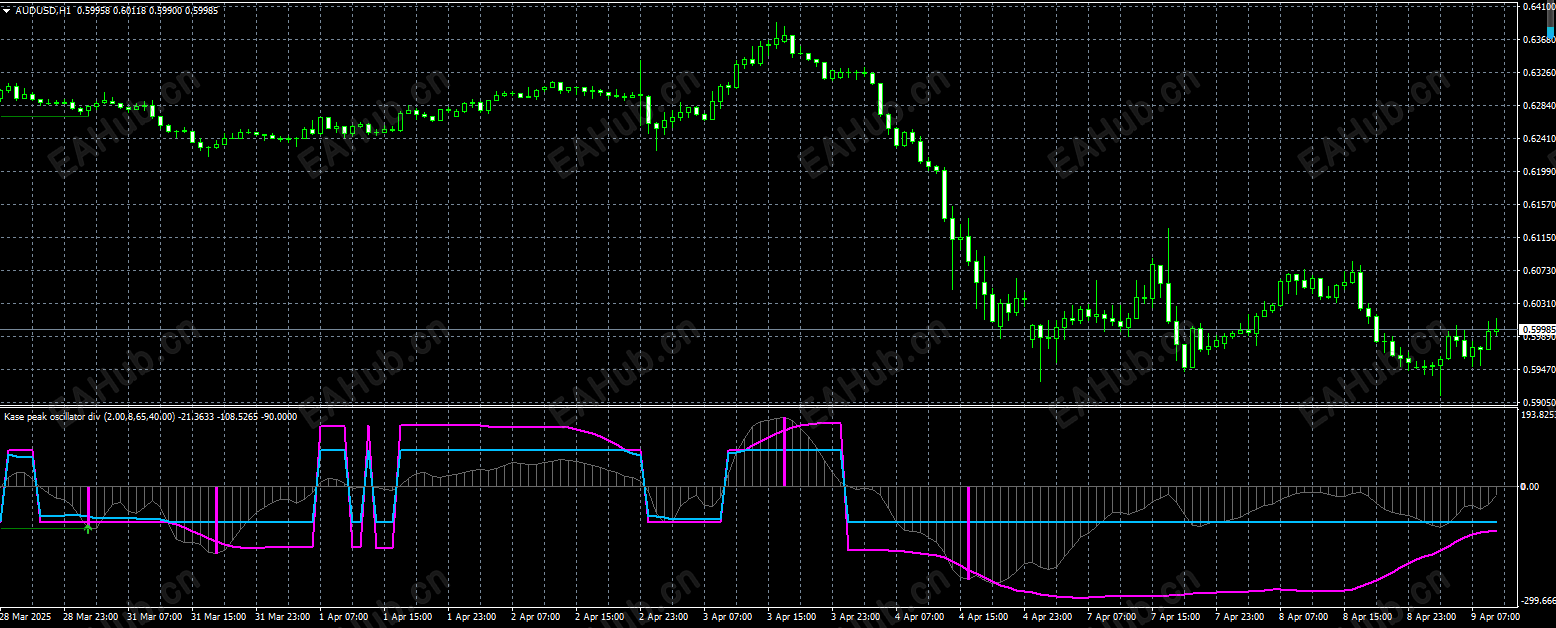Click the 1 Apr 07:00 time label
The height and width of the screenshot is (628, 1556).
[344, 617]
